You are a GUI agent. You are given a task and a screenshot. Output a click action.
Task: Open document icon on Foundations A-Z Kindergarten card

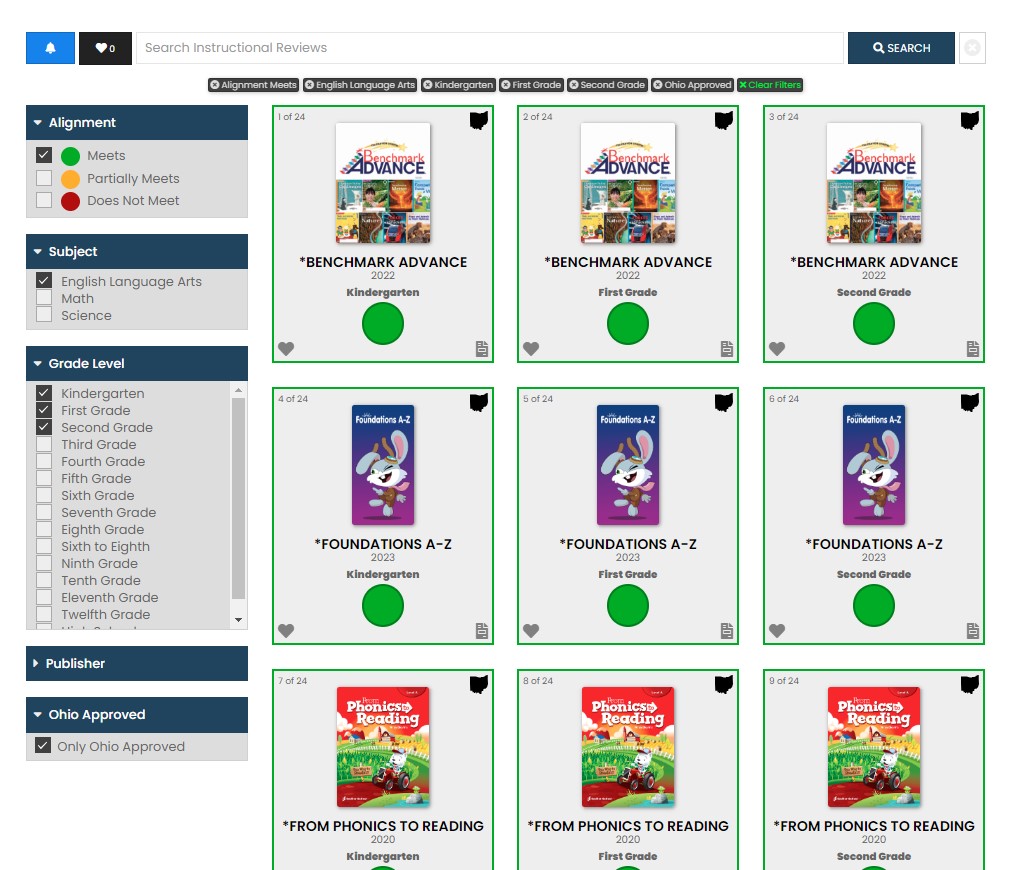click(x=481, y=630)
